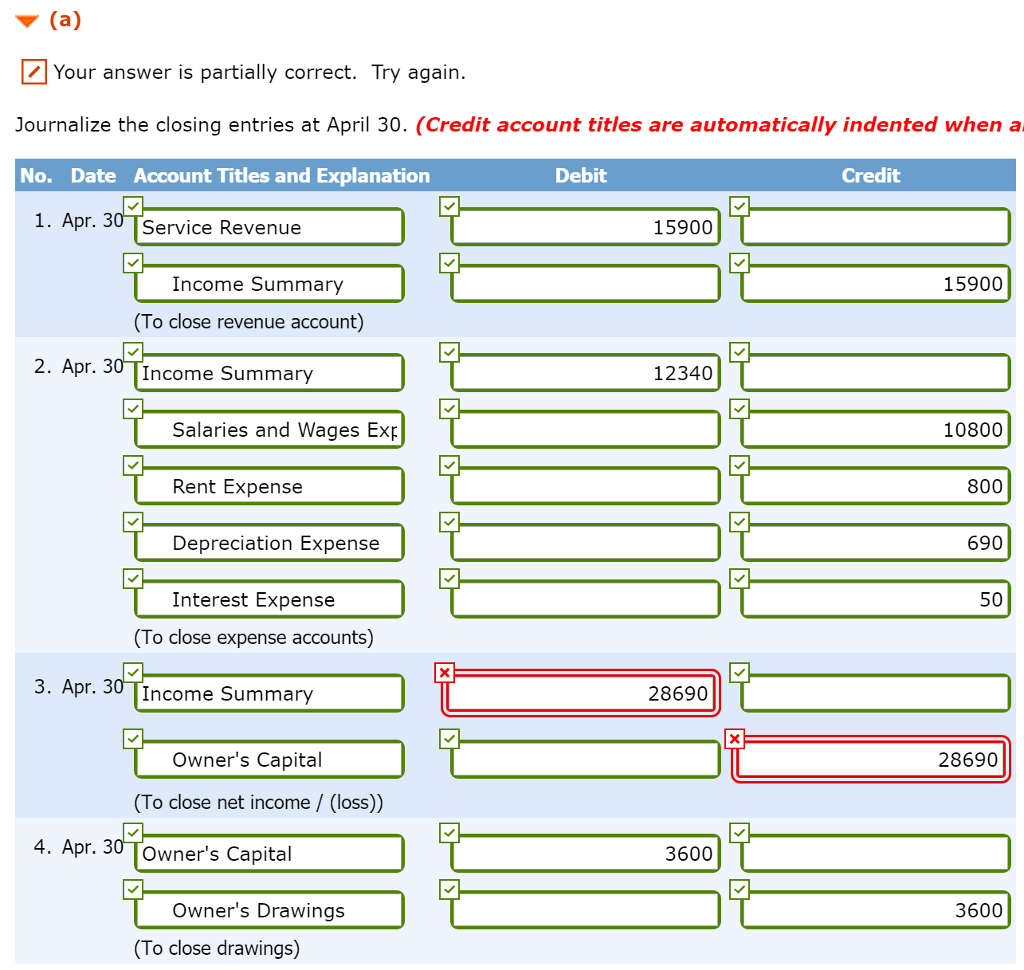Screen dimensions: 1024x970
Task: Toggle the checkmark above Owner's Capital in entry 3
Action: pyautogui.click(x=132, y=672)
